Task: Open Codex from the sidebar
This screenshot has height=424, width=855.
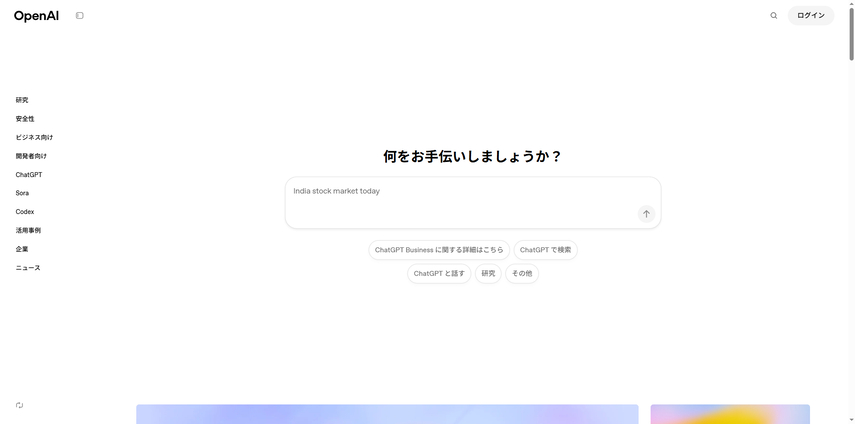Action: click(x=25, y=212)
